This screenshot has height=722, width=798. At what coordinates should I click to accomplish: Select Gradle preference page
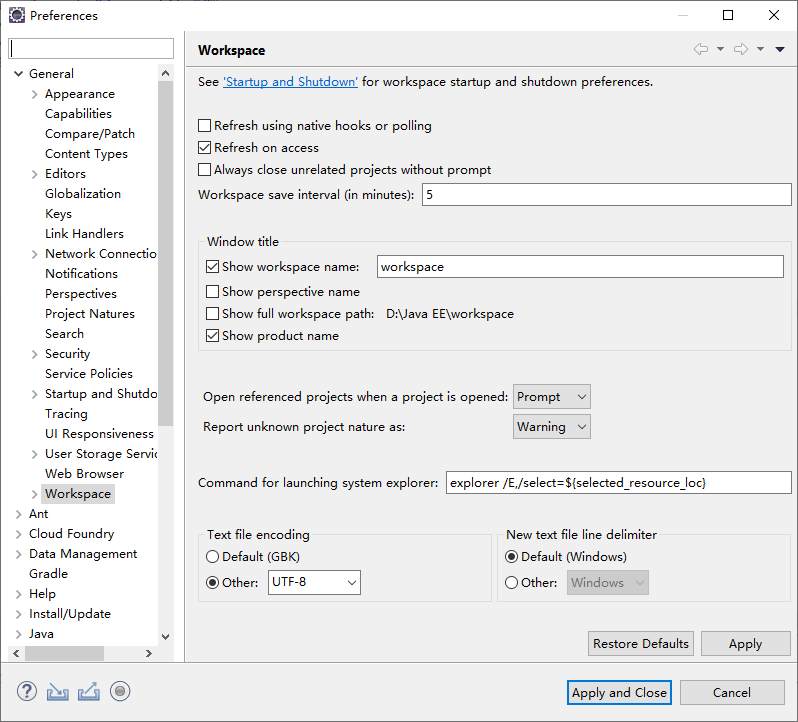click(x=48, y=573)
